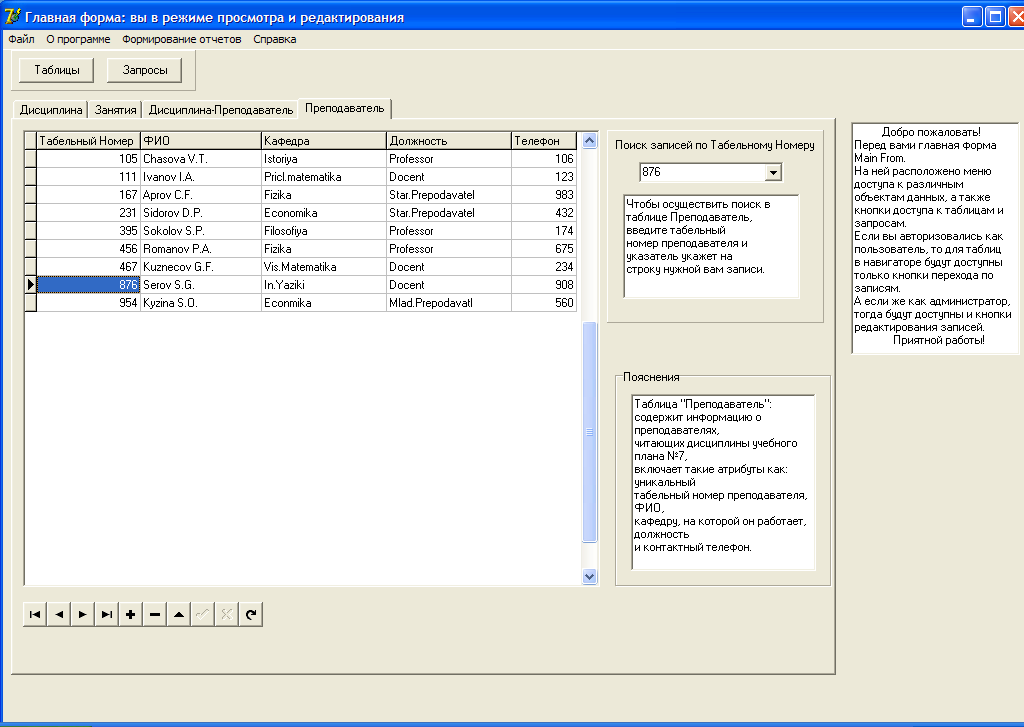Viewport: 1024px width, 727px height.
Task: Open the Файл menu
Action: (x=22, y=39)
